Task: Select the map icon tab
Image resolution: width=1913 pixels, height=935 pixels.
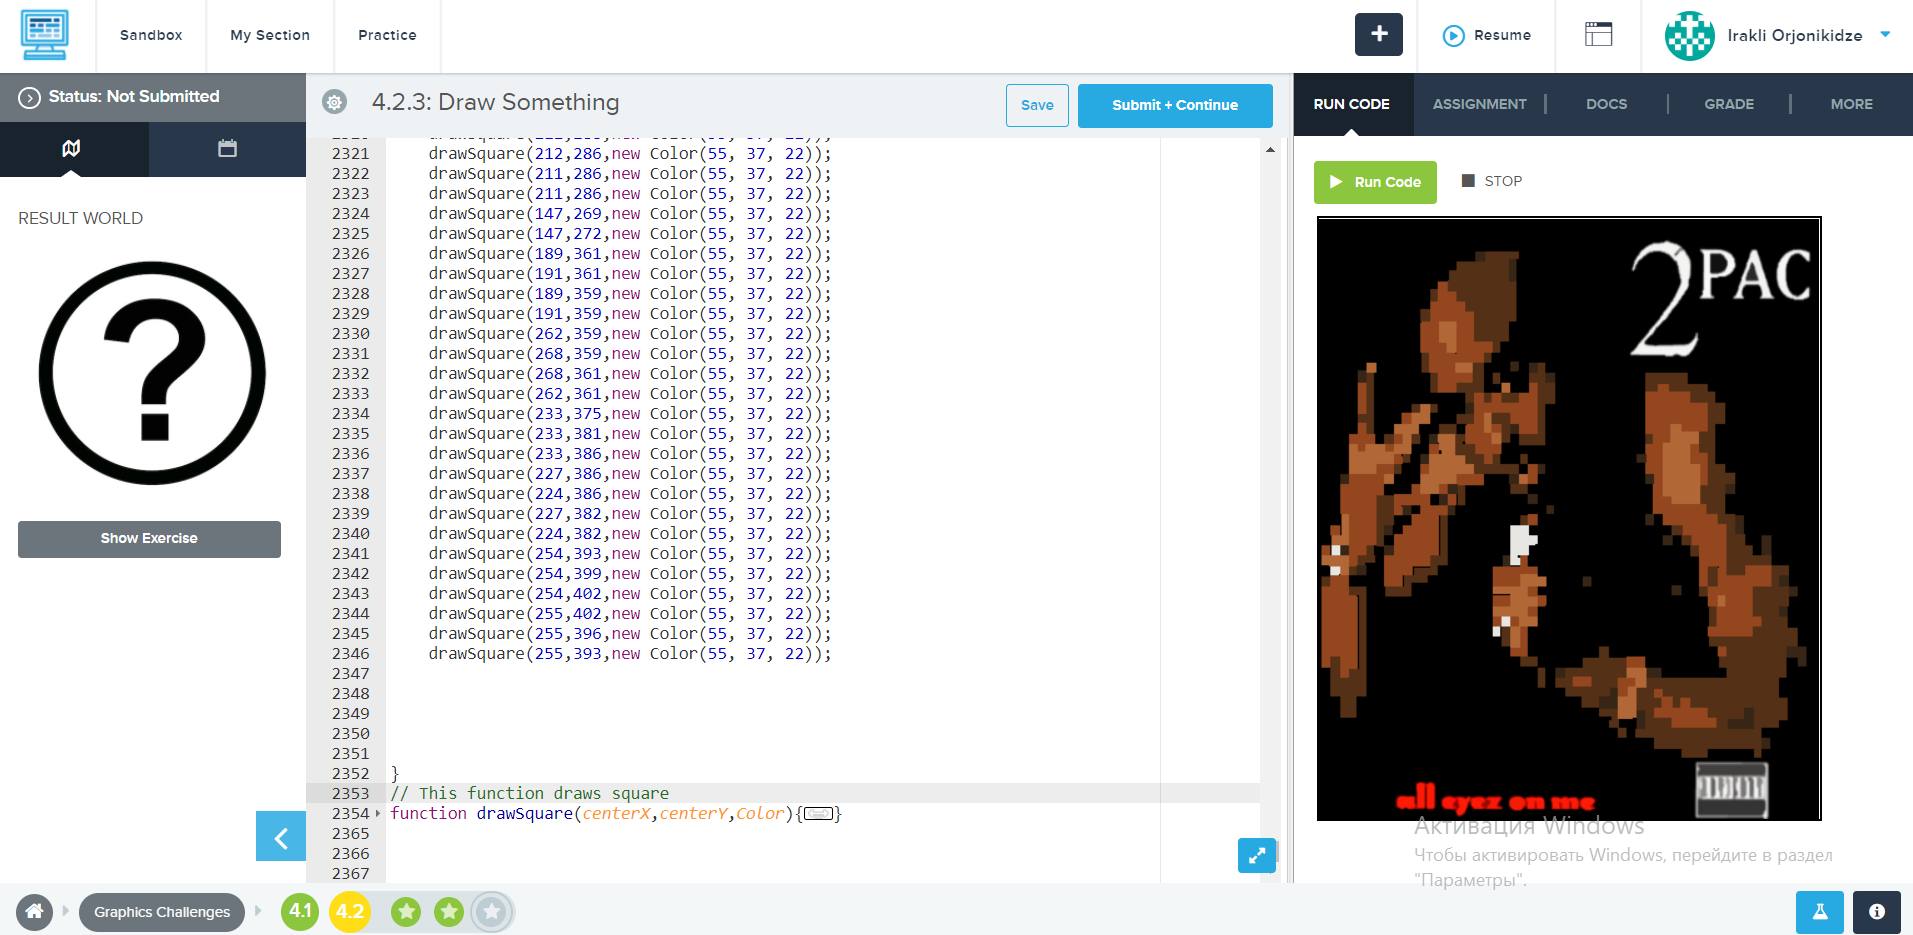Action: tap(72, 149)
